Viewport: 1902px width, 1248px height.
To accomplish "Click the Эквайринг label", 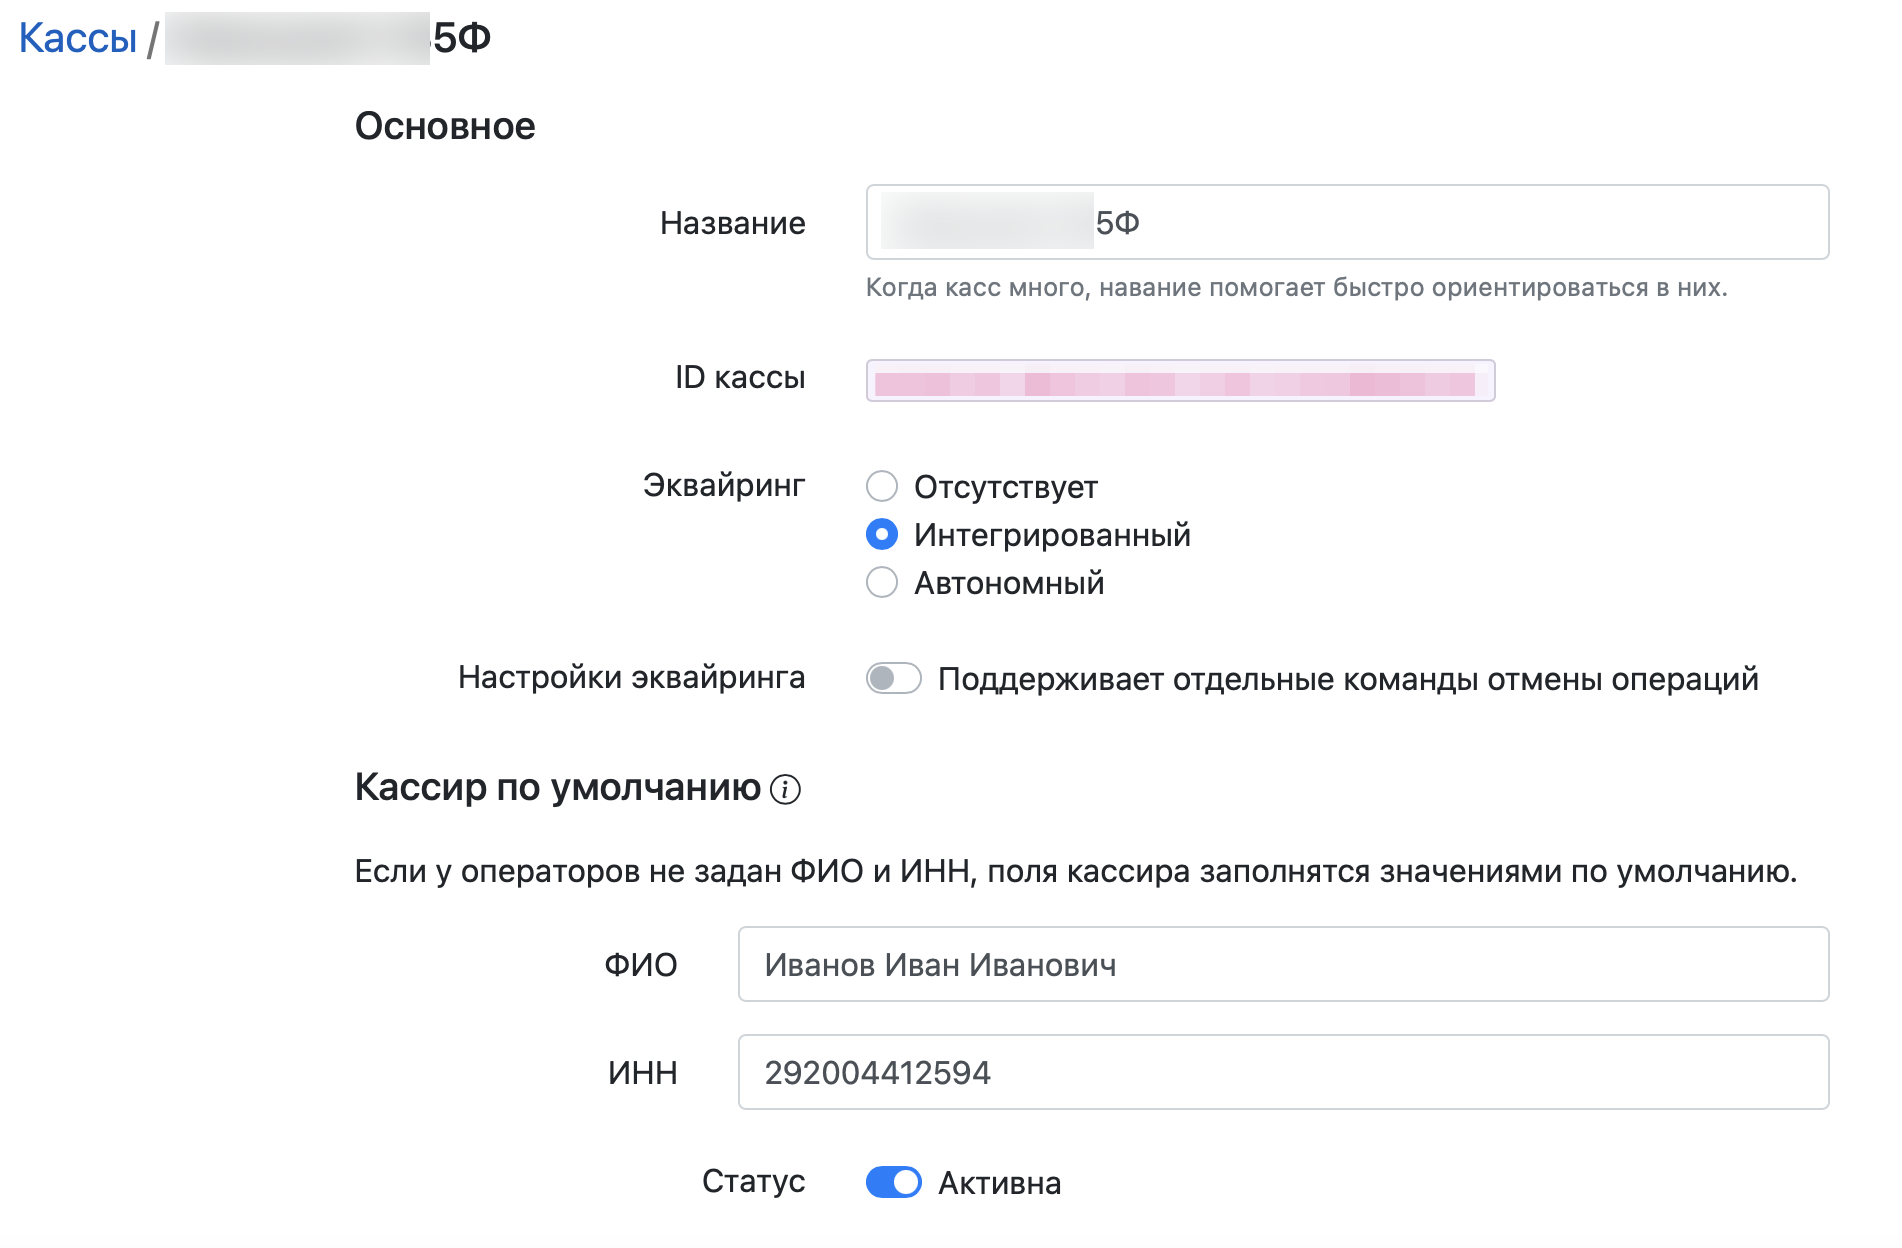I will coord(724,485).
